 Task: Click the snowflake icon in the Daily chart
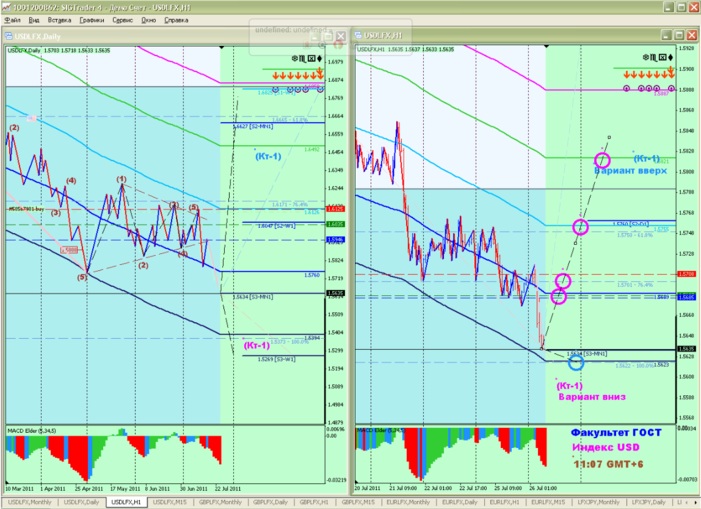tap(295, 59)
